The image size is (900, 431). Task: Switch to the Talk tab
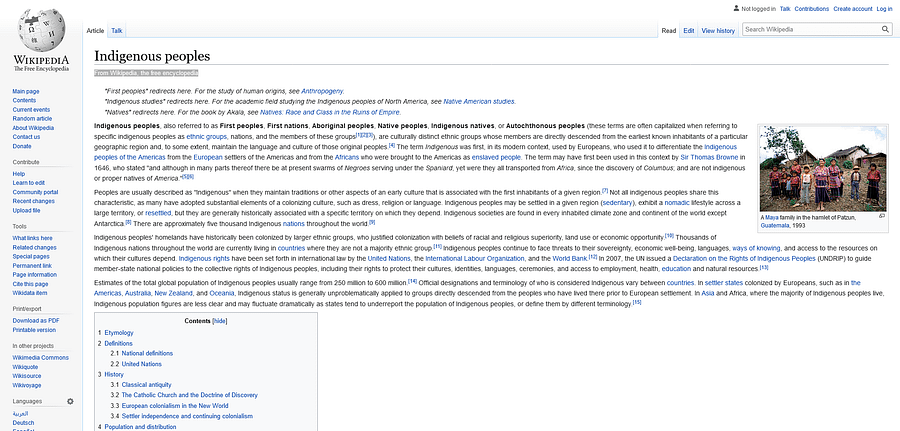click(x=117, y=30)
